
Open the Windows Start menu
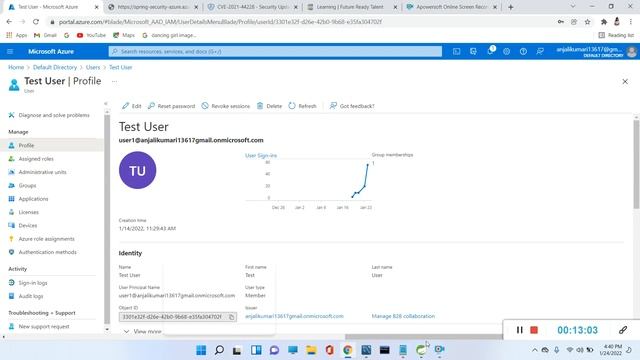coord(201,350)
